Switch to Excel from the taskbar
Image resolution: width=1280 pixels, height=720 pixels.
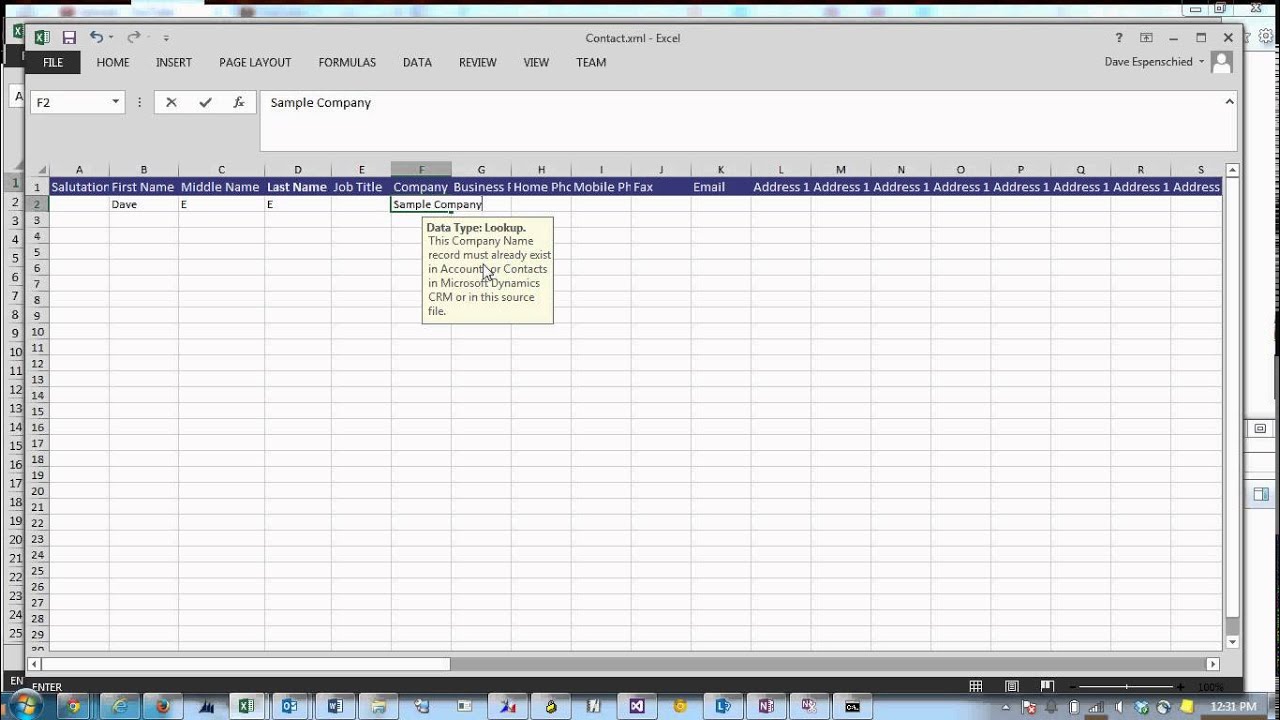[x=246, y=706]
